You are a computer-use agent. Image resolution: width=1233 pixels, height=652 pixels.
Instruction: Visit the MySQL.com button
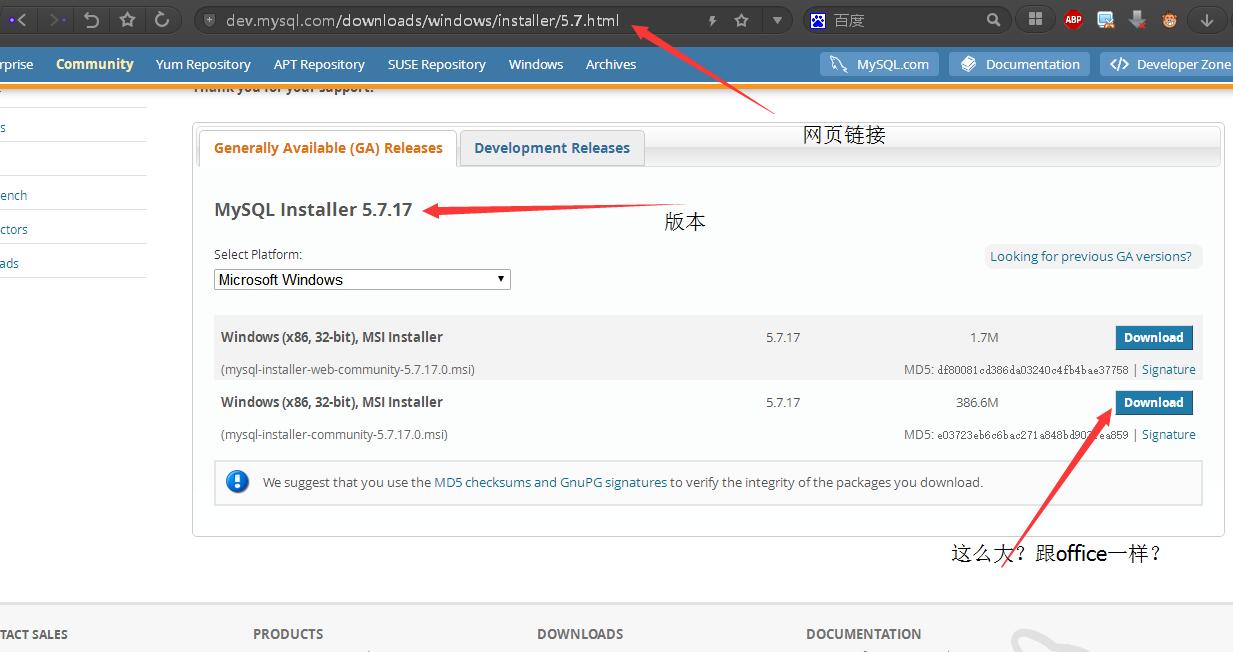[881, 64]
